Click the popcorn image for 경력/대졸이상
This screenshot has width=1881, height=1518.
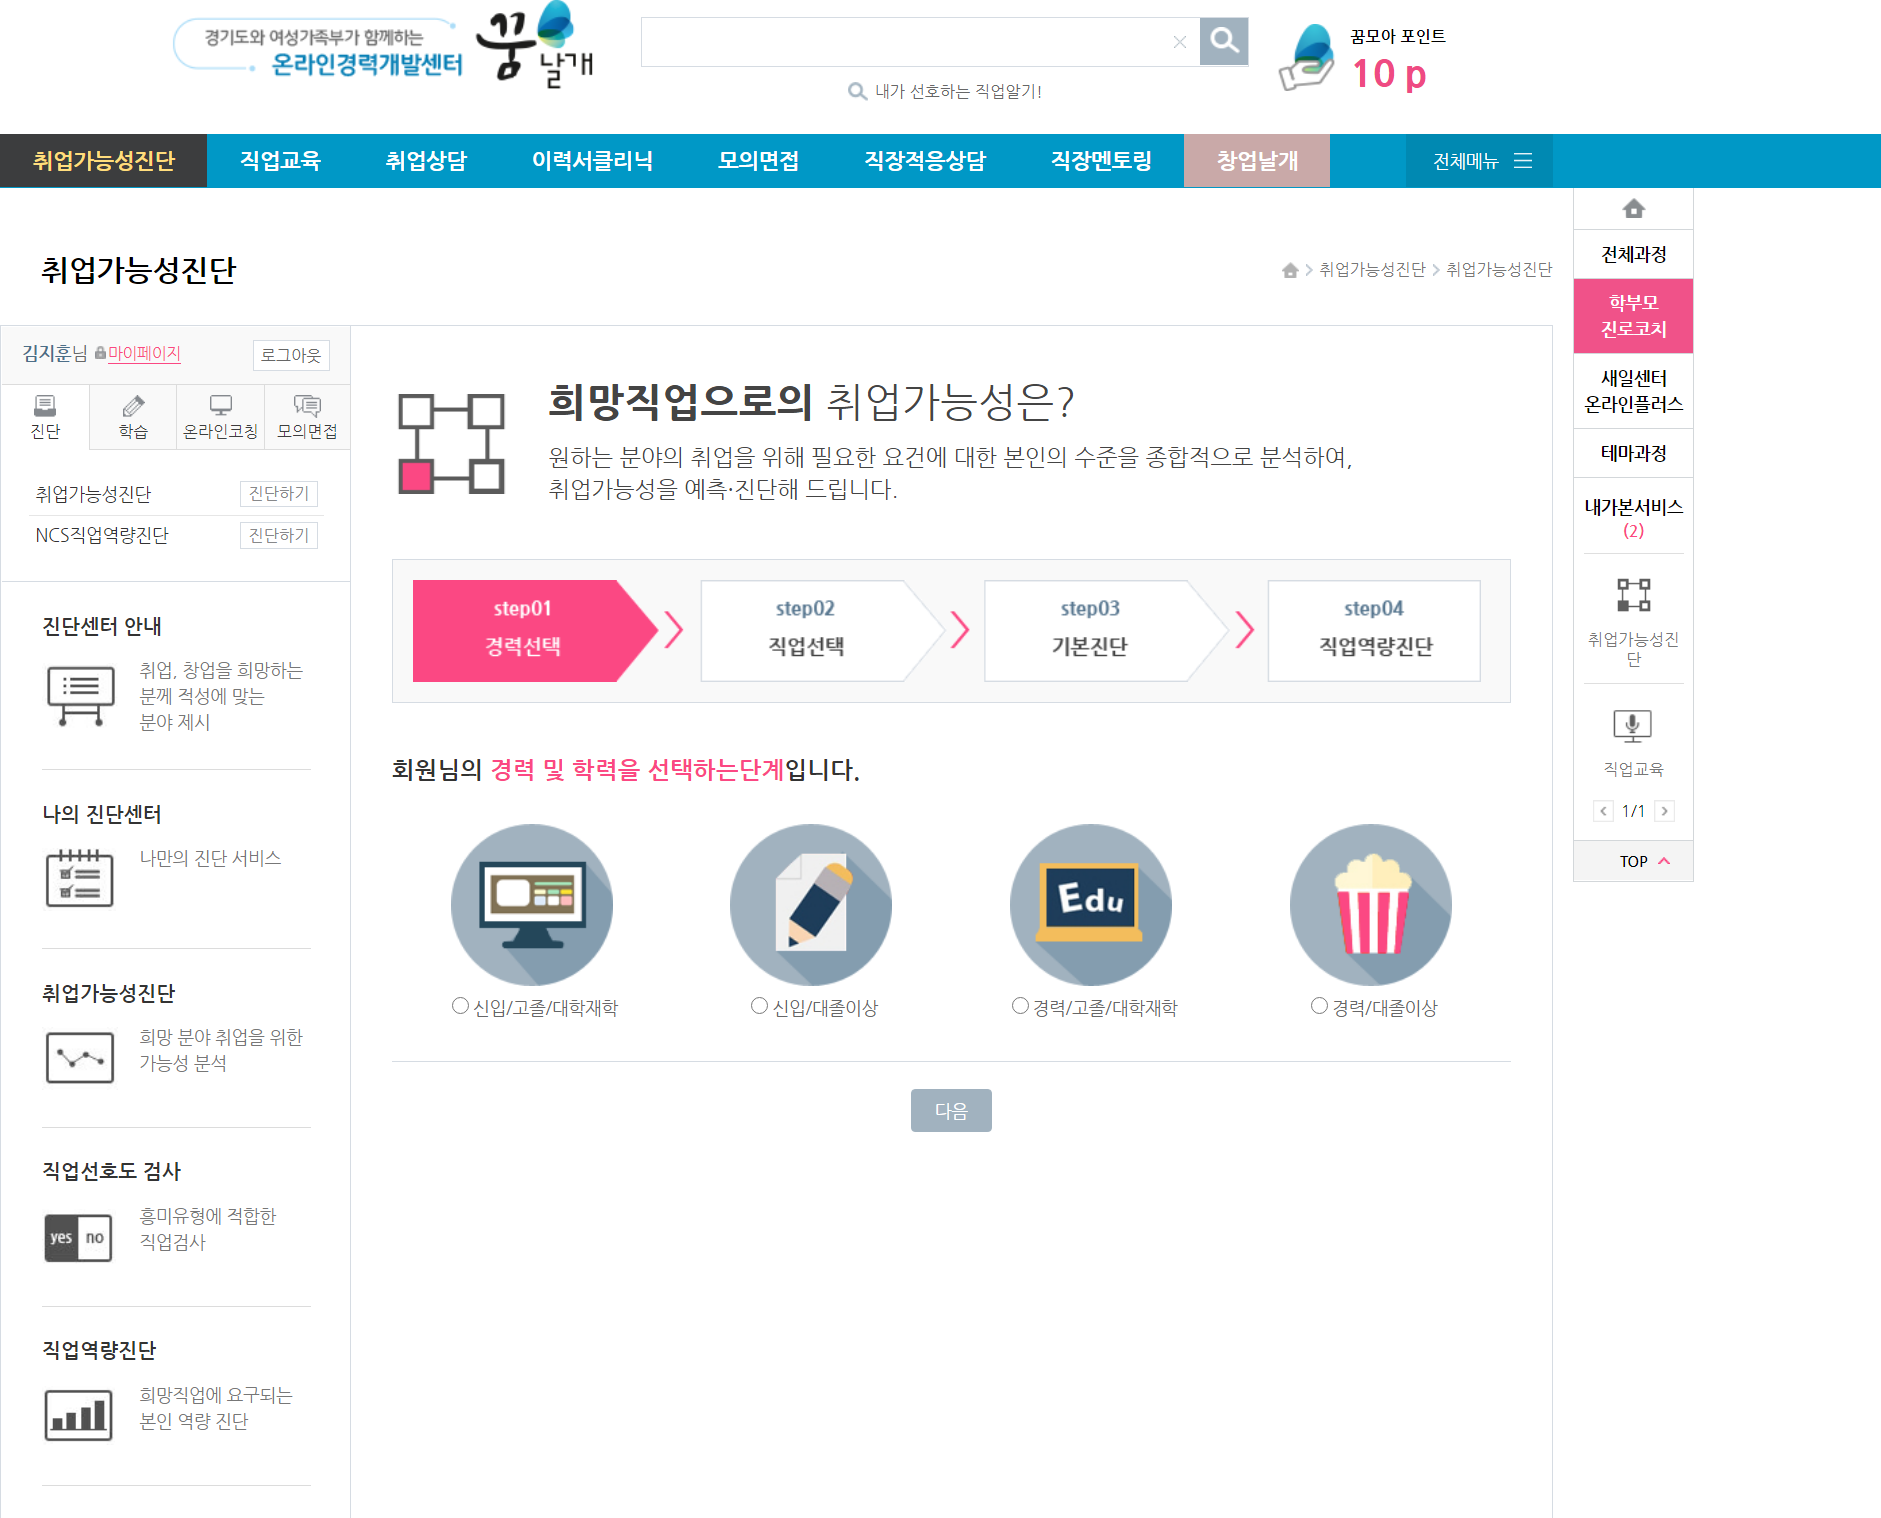(1371, 905)
